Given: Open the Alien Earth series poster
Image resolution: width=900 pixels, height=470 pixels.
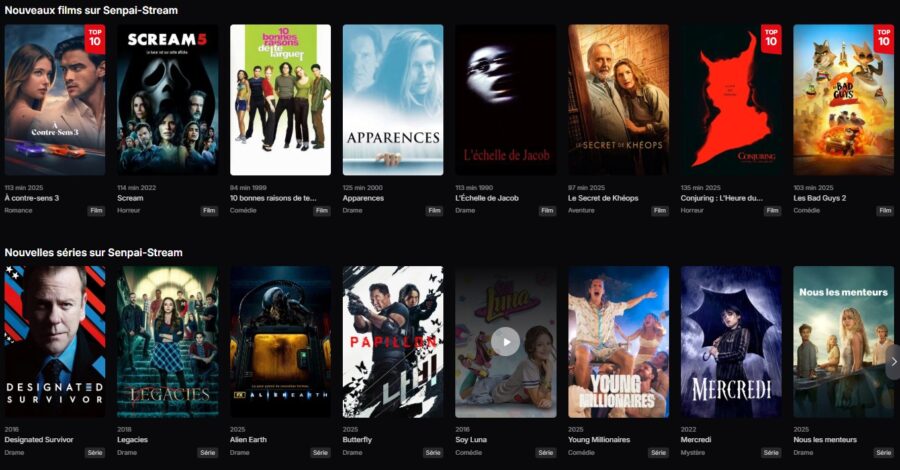Looking at the screenshot, I should (280, 341).
